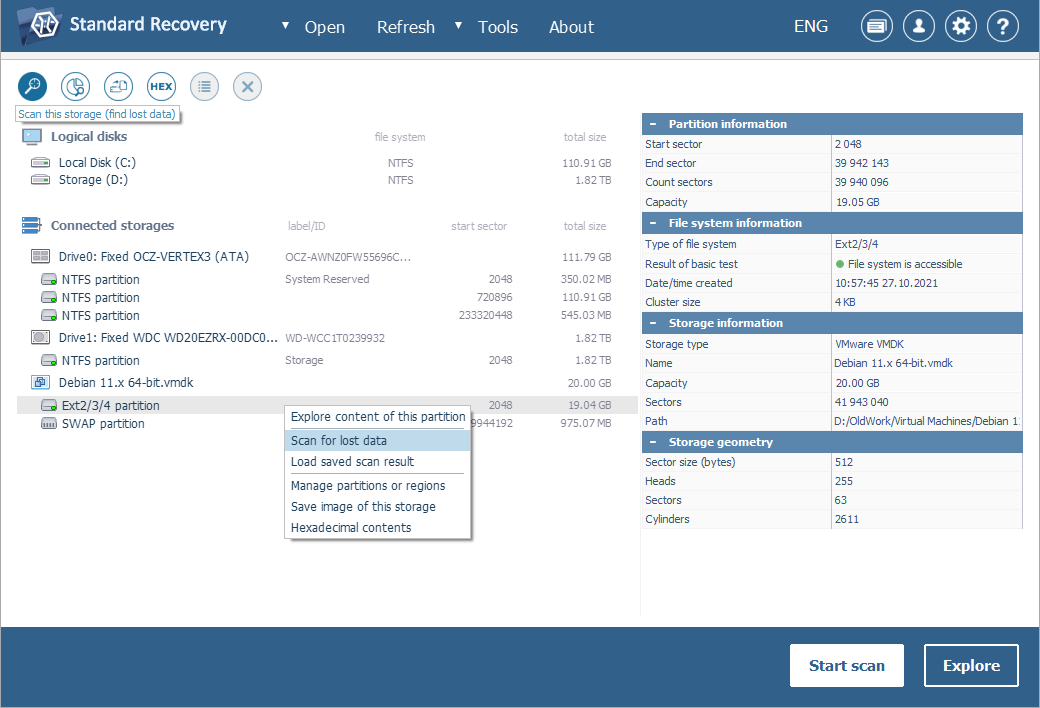Viewport: 1040px width, 708px height.
Task: Open settings via the gear icon
Action: [961, 27]
